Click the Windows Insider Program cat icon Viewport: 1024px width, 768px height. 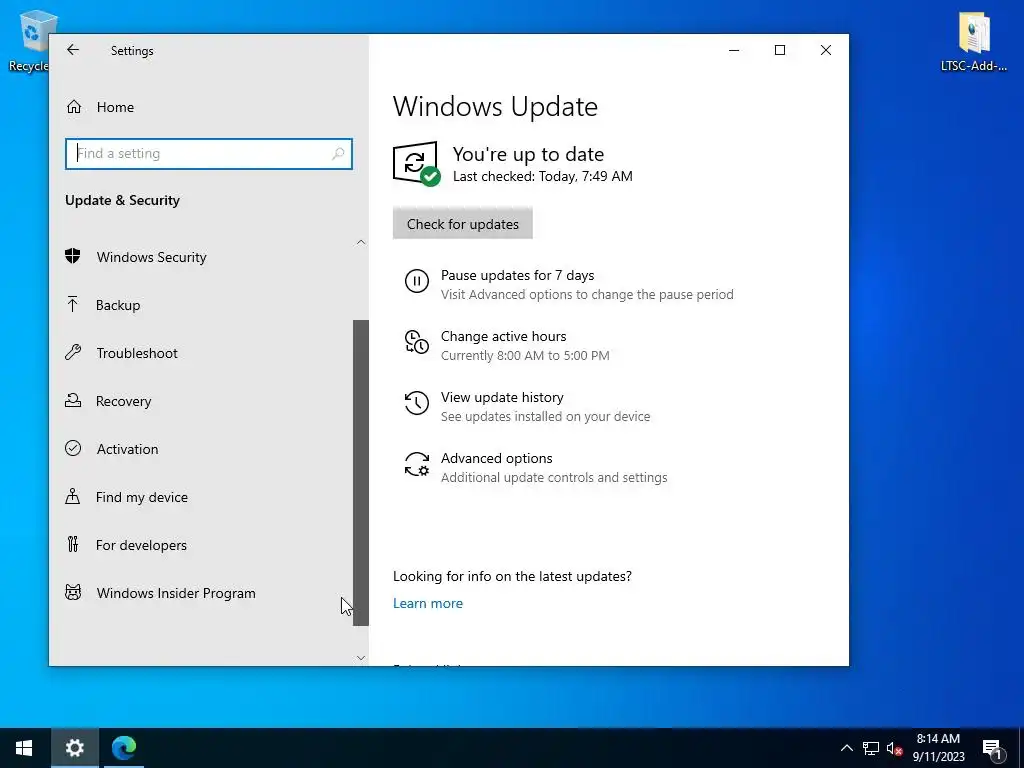(x=72, y=592)
